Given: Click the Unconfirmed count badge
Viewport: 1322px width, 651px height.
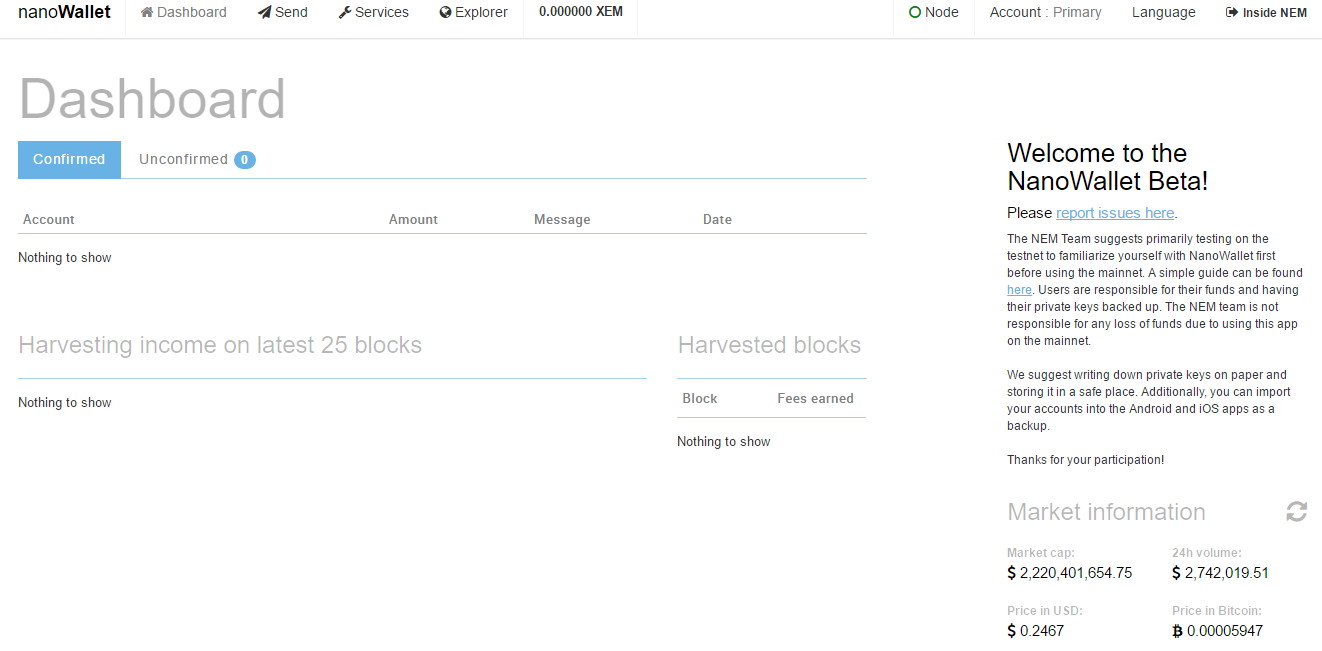Looking at the screenshot, I should 245,160.
